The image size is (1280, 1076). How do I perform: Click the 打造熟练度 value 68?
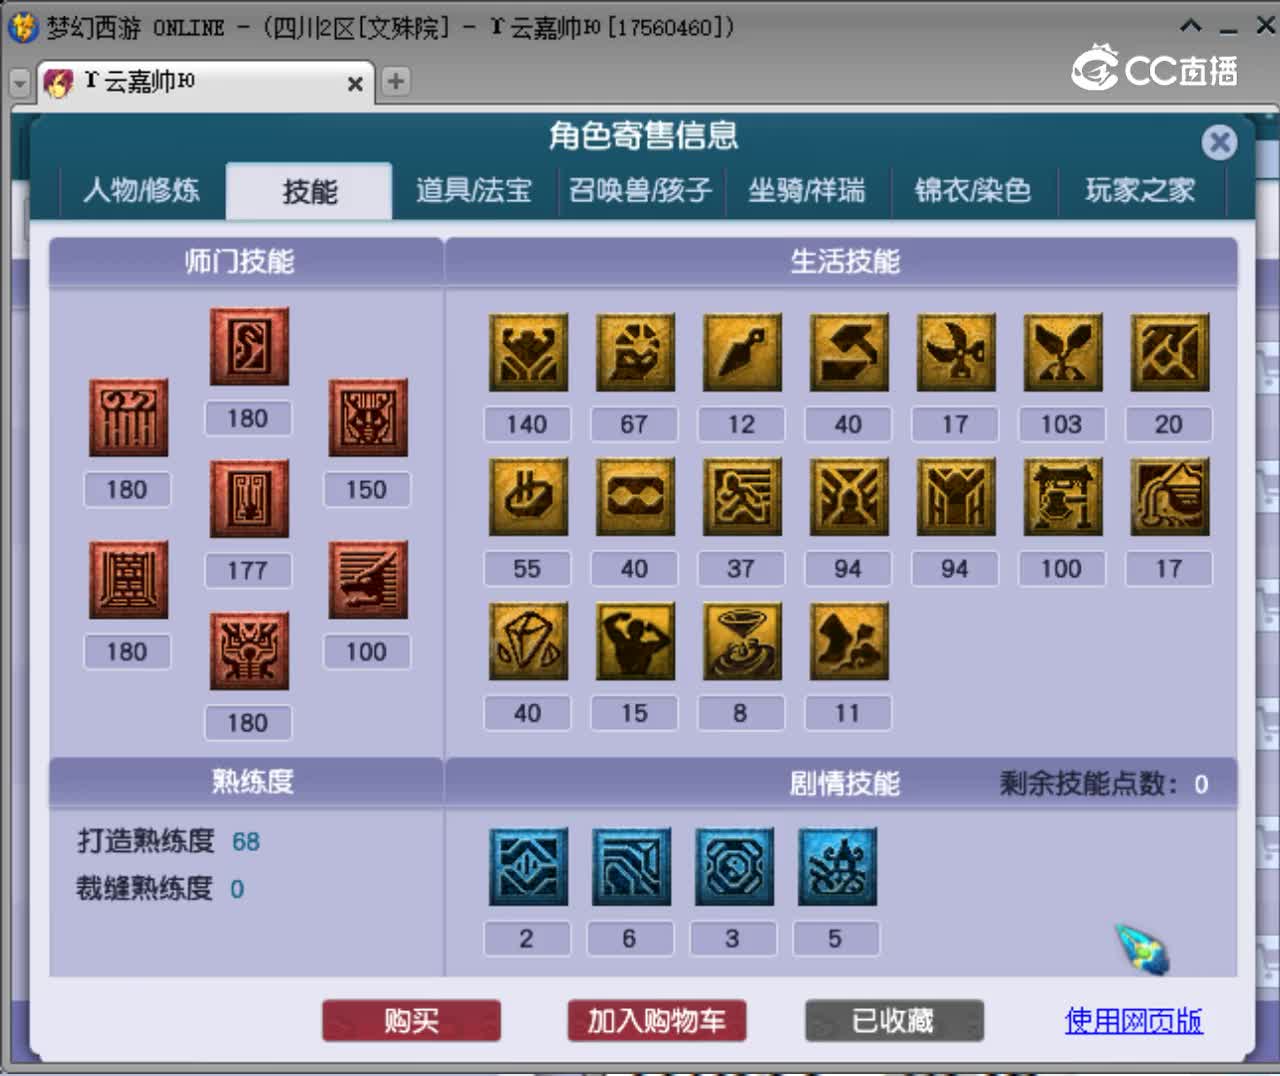coord(246,842)
